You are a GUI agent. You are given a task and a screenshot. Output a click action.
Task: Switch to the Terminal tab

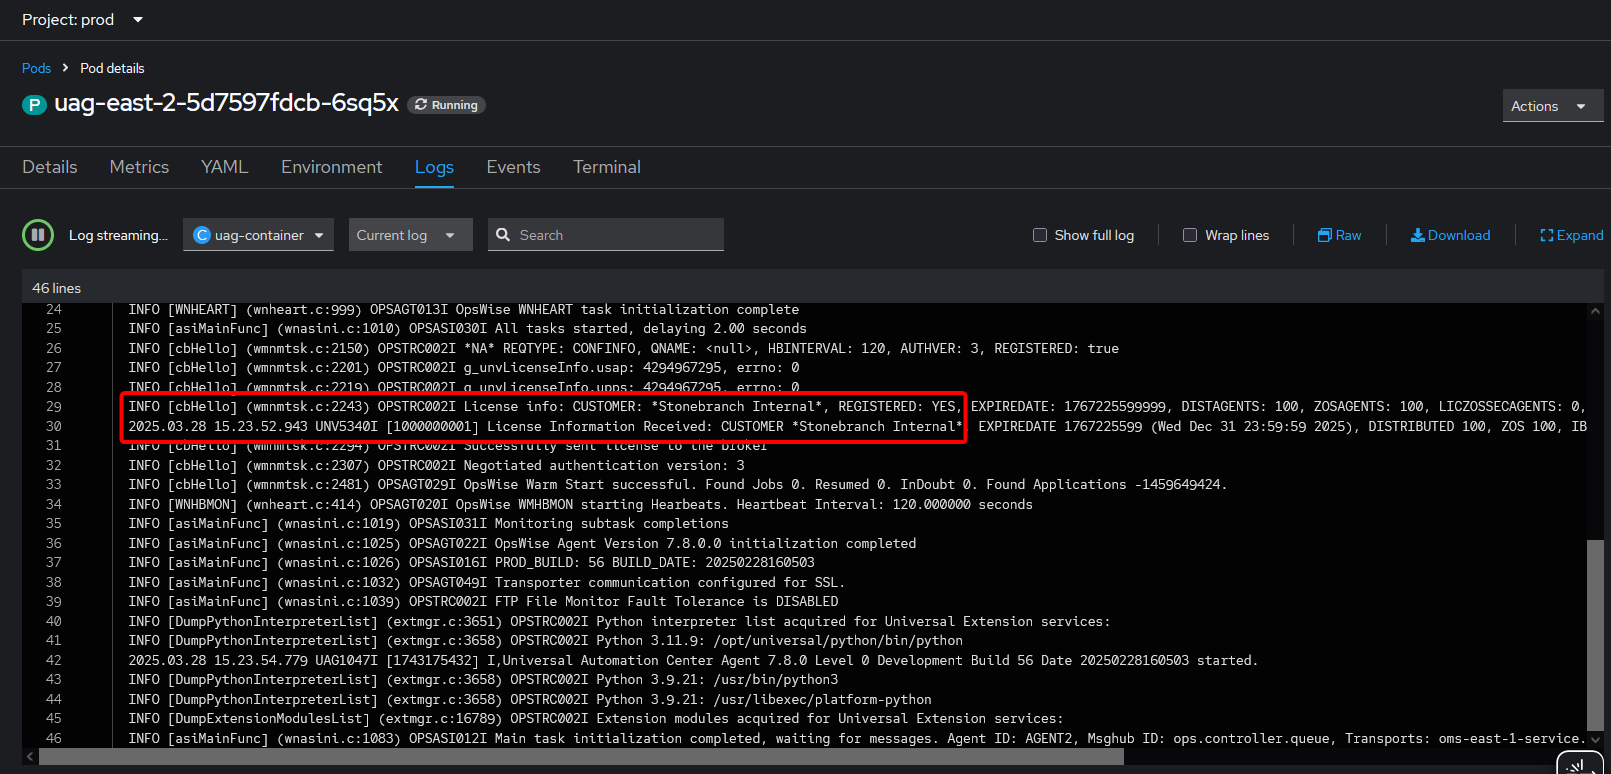tap(606, 167)
